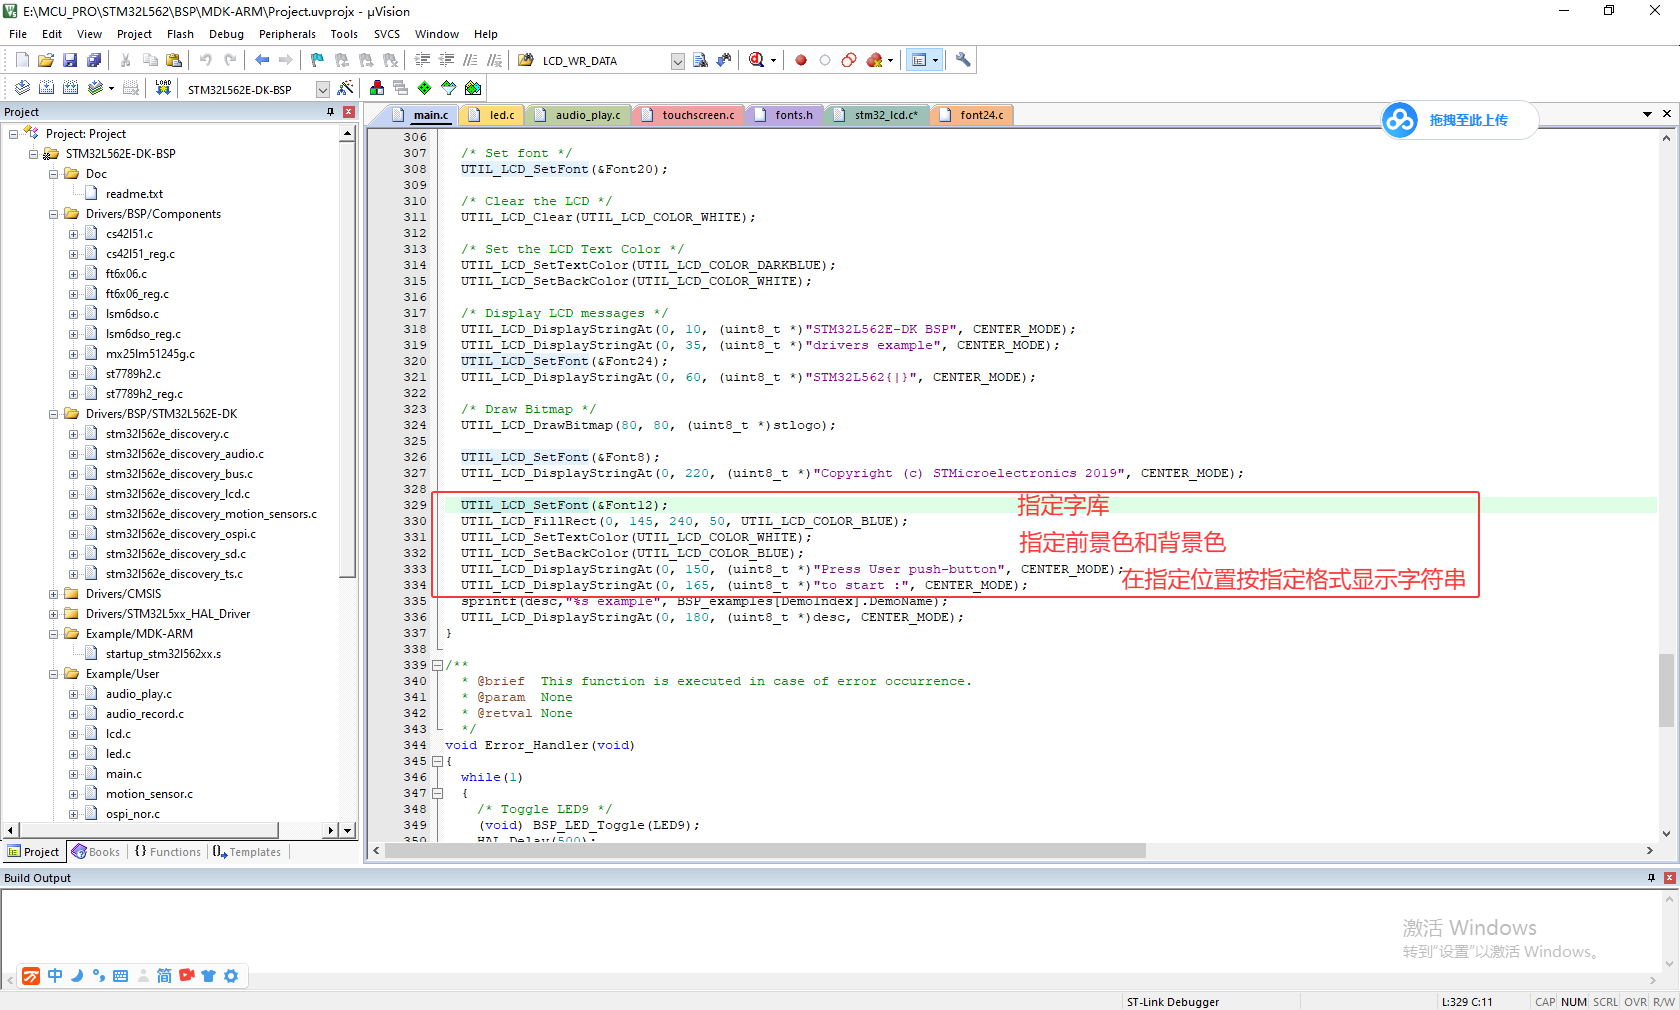Select startup_stm32l562xx.s in the project tree
The width and height of the screenshot is (1680, 1010).
(163, 654)
